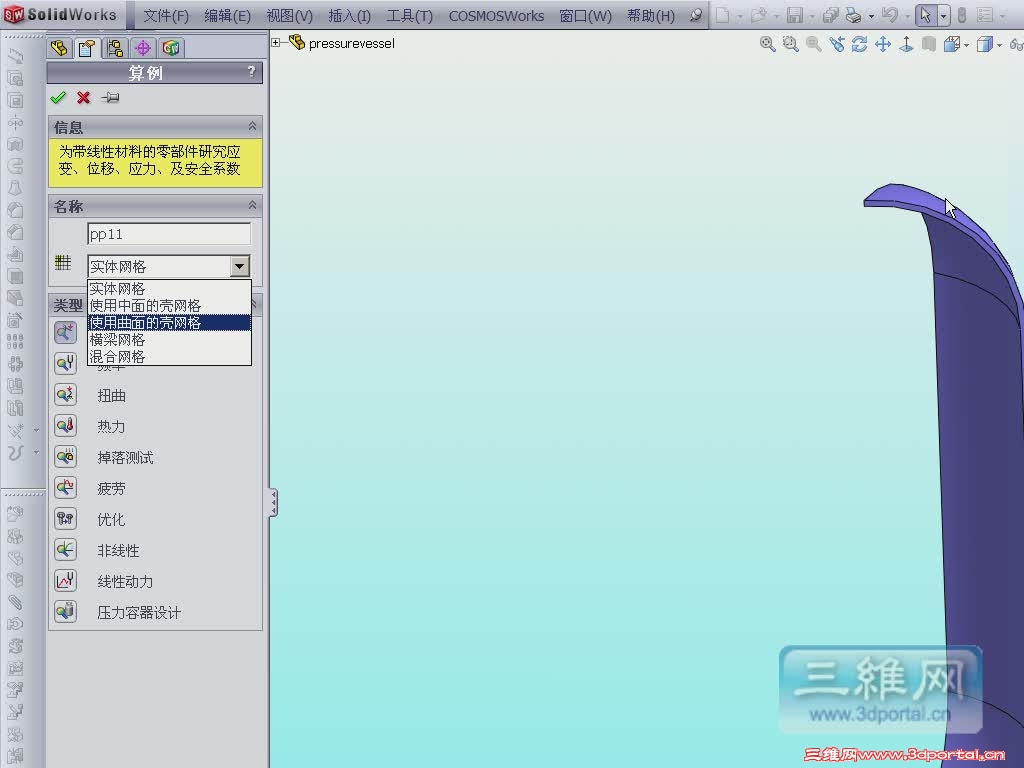Open the 工具(T) menu
1024x768 pixels.
(409, 16)
